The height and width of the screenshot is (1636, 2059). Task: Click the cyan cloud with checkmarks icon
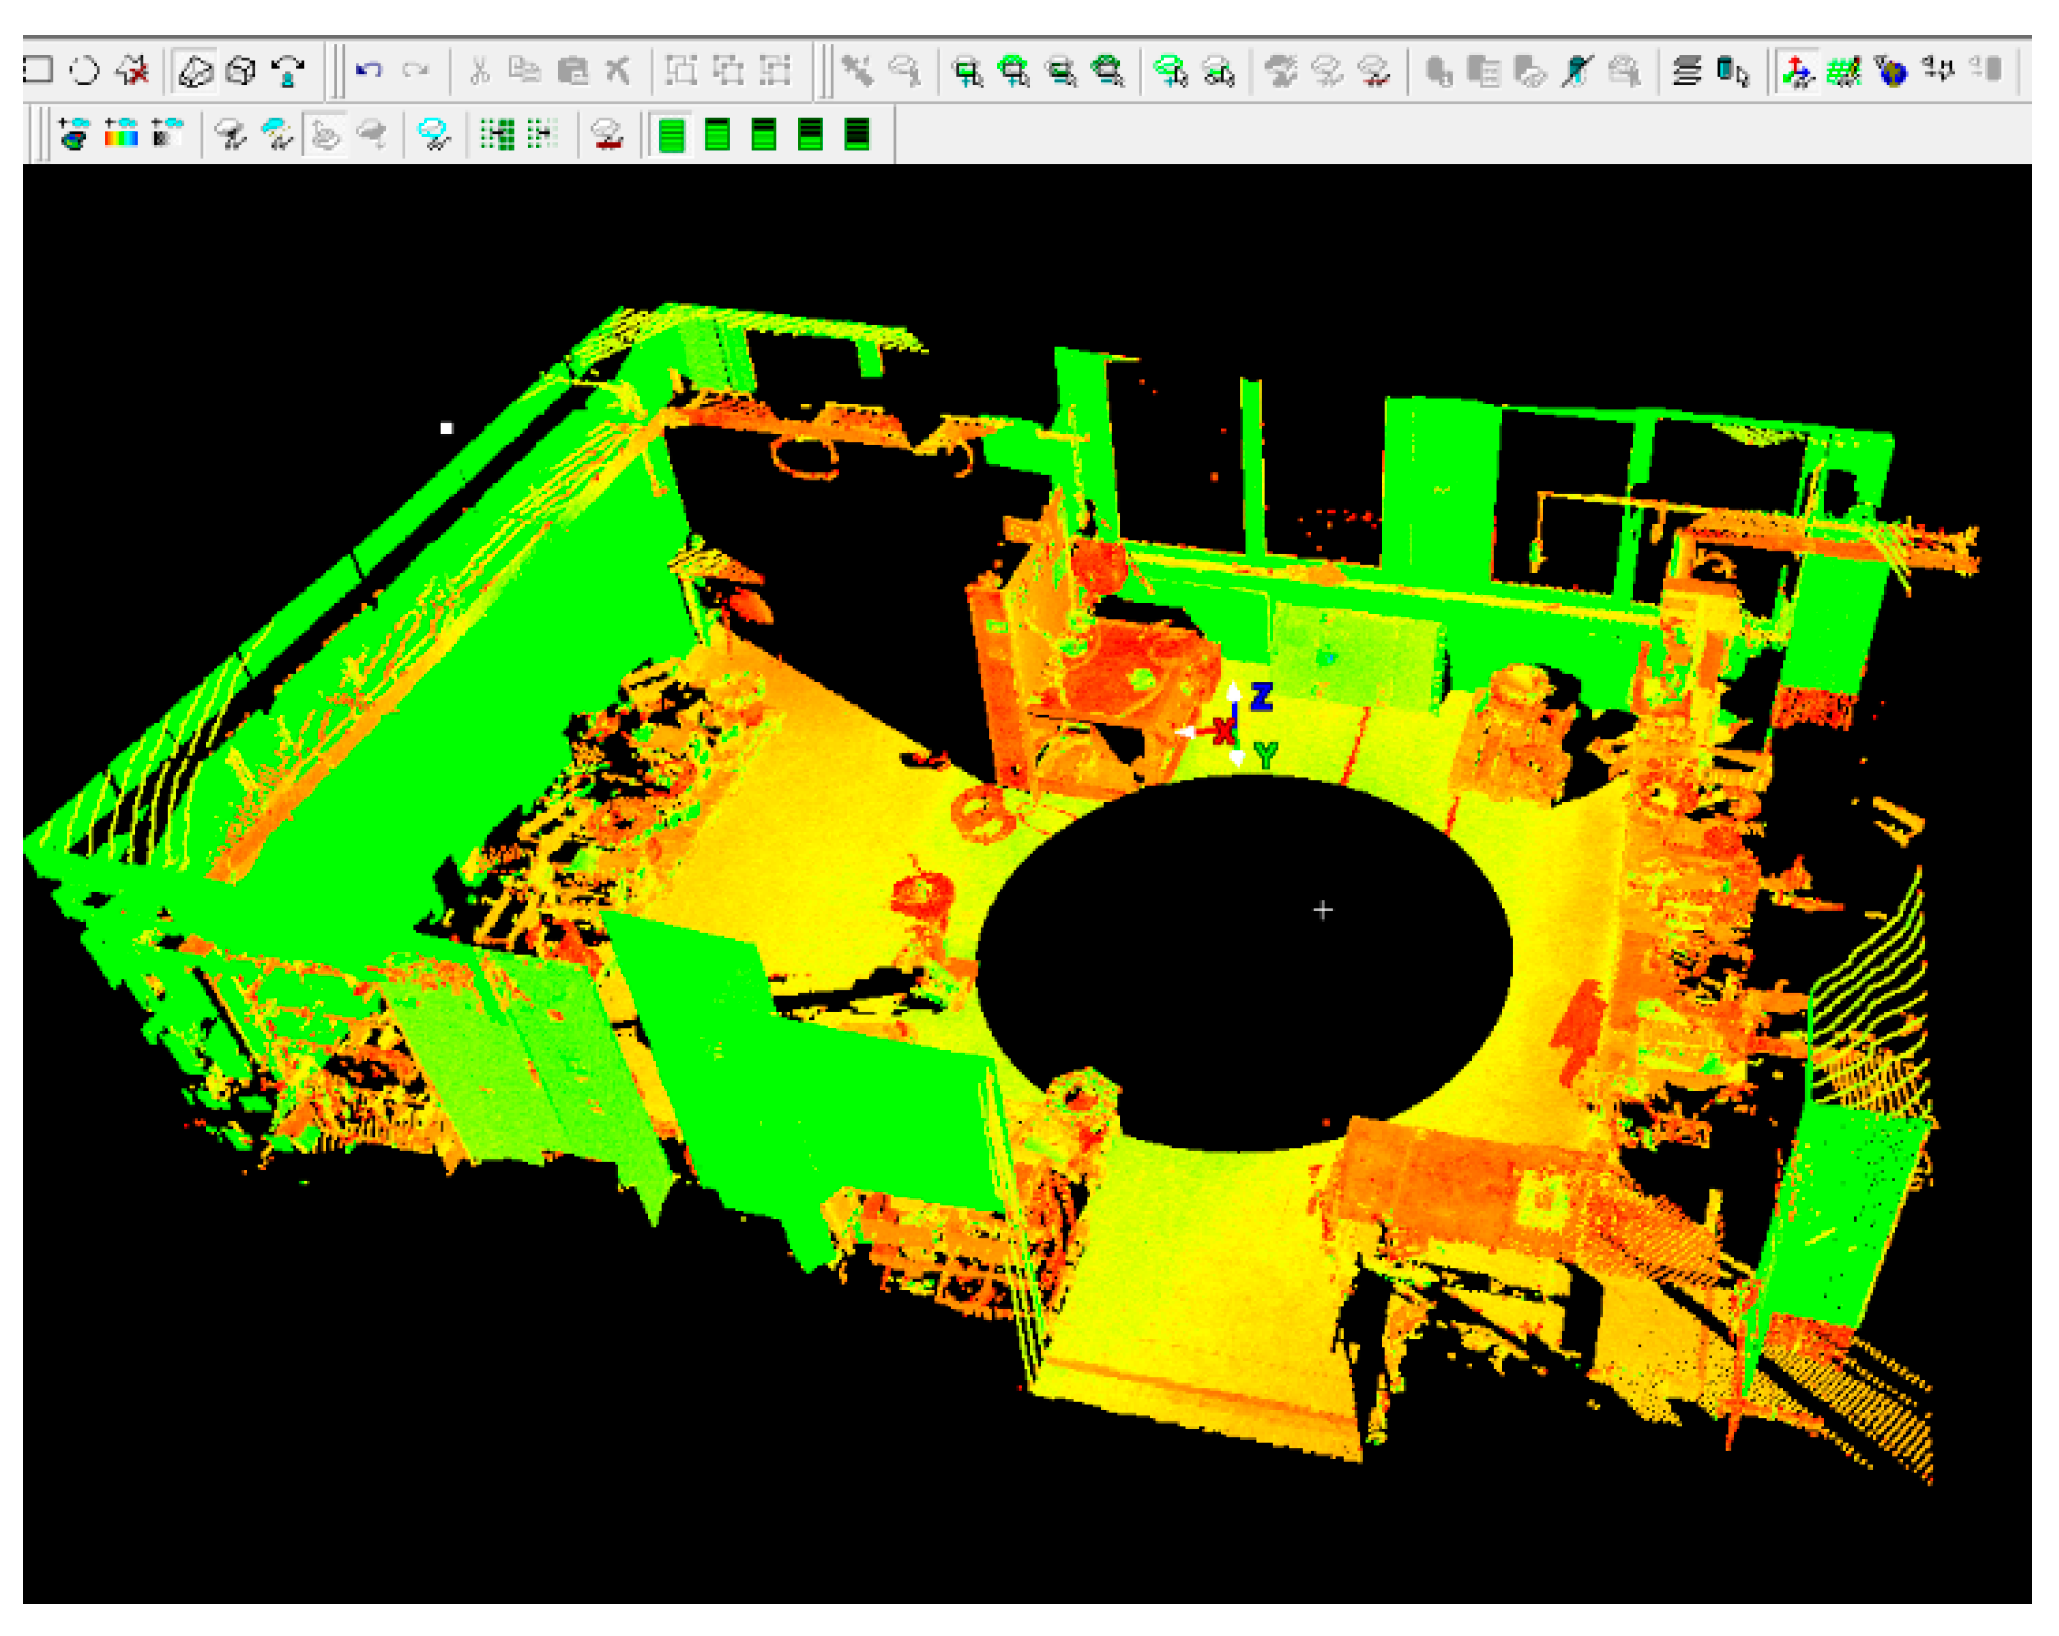tap(434, 134)
